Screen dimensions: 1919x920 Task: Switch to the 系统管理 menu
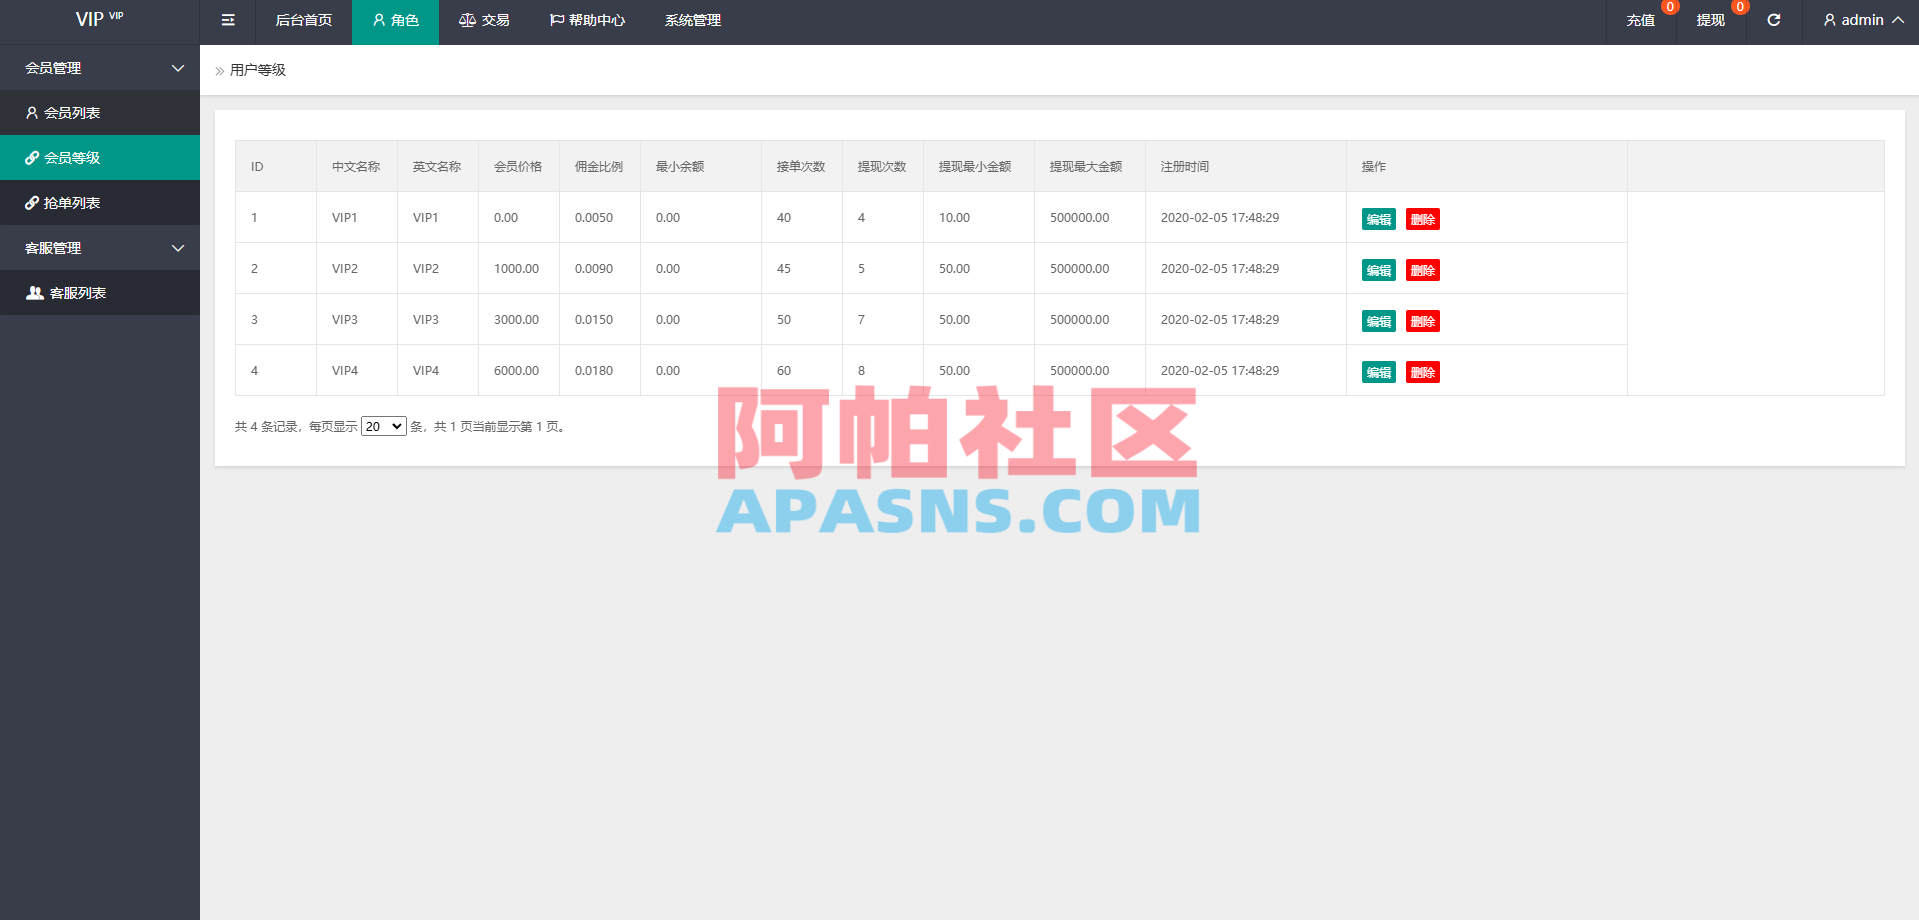[x=692, y=20]
